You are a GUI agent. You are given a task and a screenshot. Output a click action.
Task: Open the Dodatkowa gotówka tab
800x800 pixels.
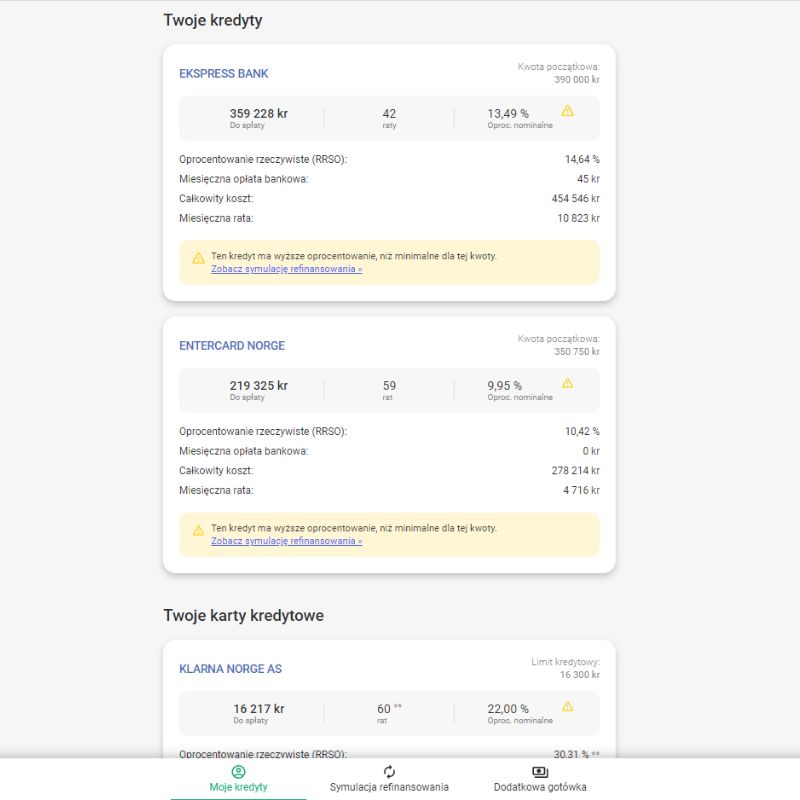[540, 787]
